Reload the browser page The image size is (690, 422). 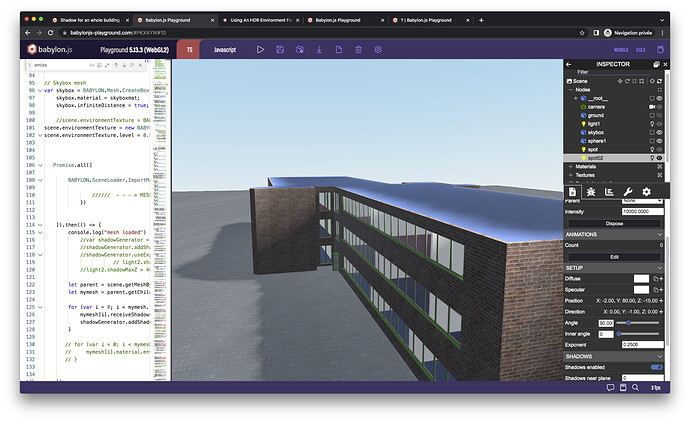pyautogui.click(x=51, y=33)
